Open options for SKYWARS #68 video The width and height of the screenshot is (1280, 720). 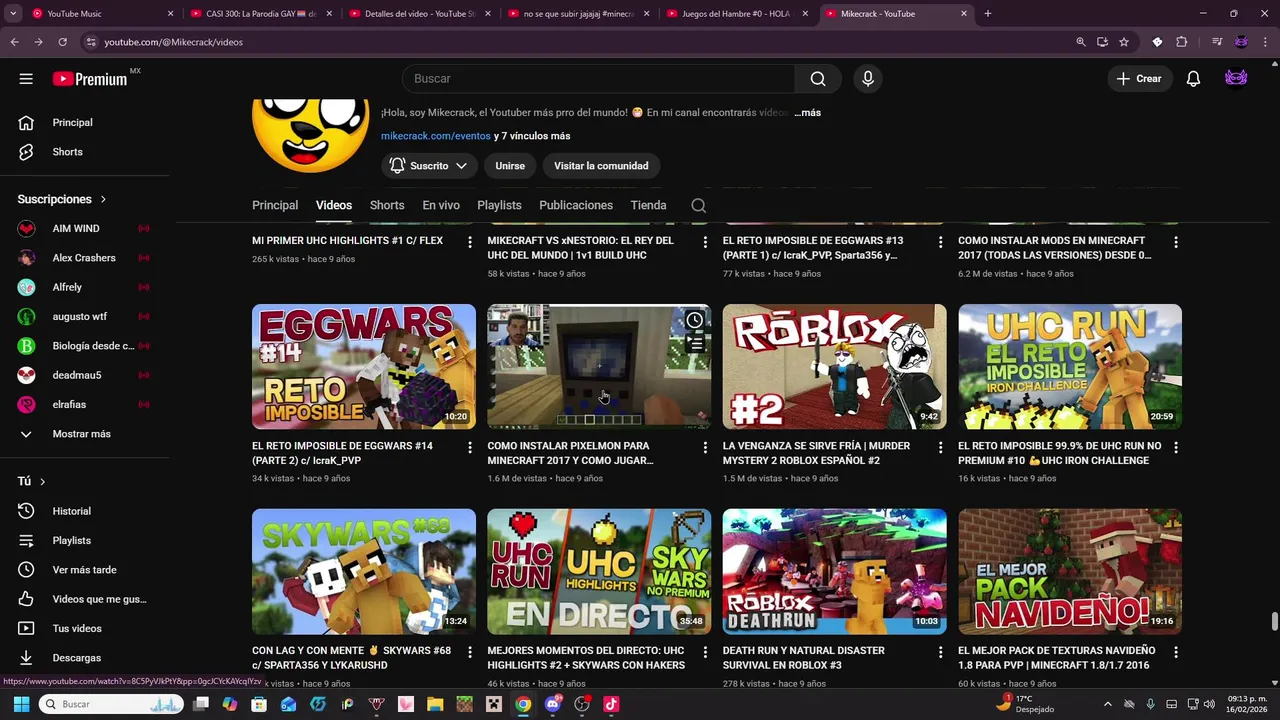(x=469, y=652)
